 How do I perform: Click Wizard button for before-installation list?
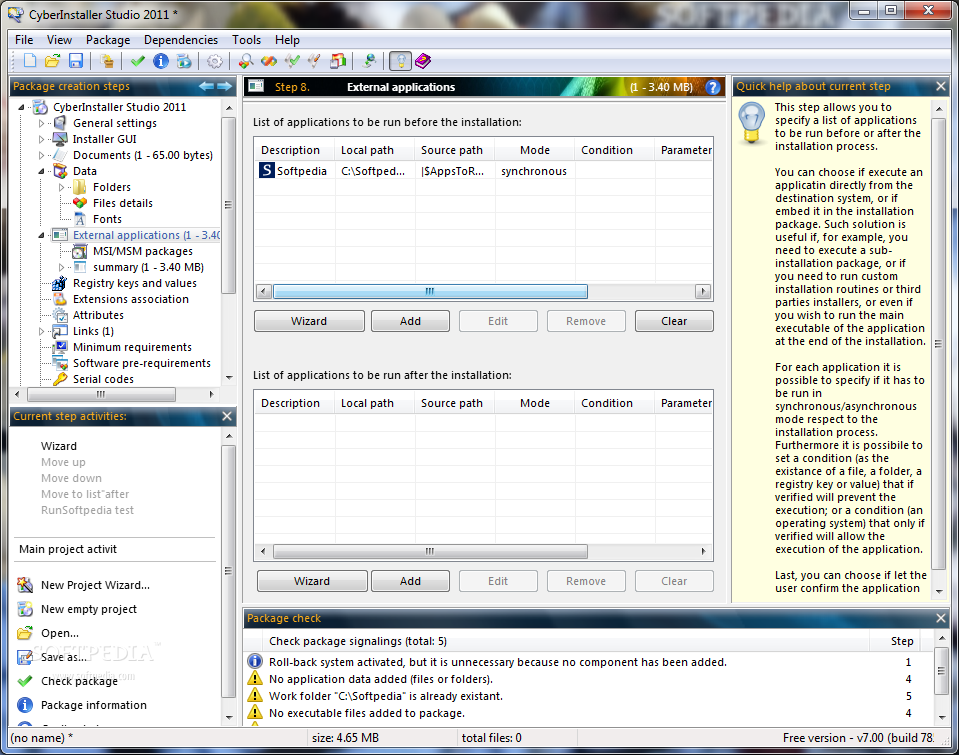(x=309, y=321)
